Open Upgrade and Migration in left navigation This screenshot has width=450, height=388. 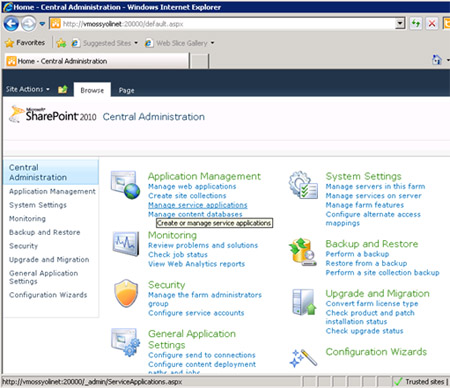[49, 260]
